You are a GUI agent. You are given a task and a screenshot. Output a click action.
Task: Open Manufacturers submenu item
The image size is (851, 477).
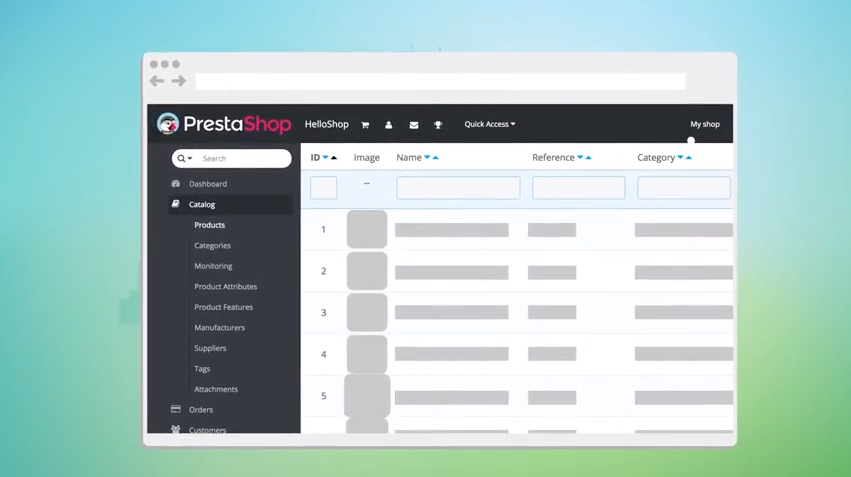tap(219, 328)
